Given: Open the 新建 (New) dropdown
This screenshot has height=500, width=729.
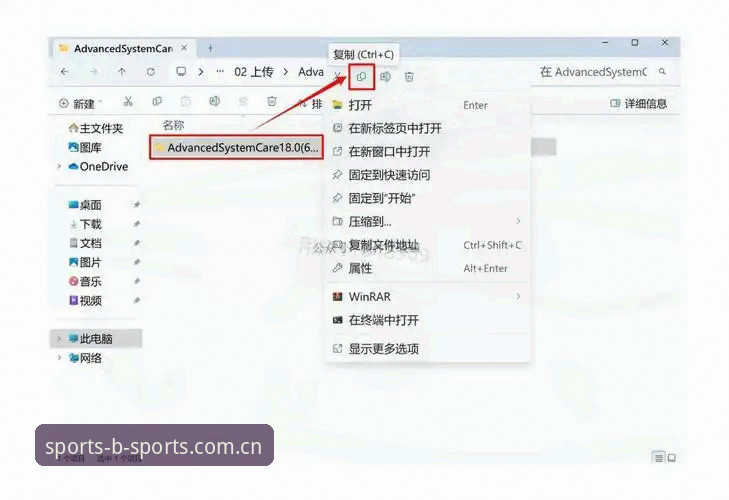Looking at the screenshot, I should pos(80,103).
